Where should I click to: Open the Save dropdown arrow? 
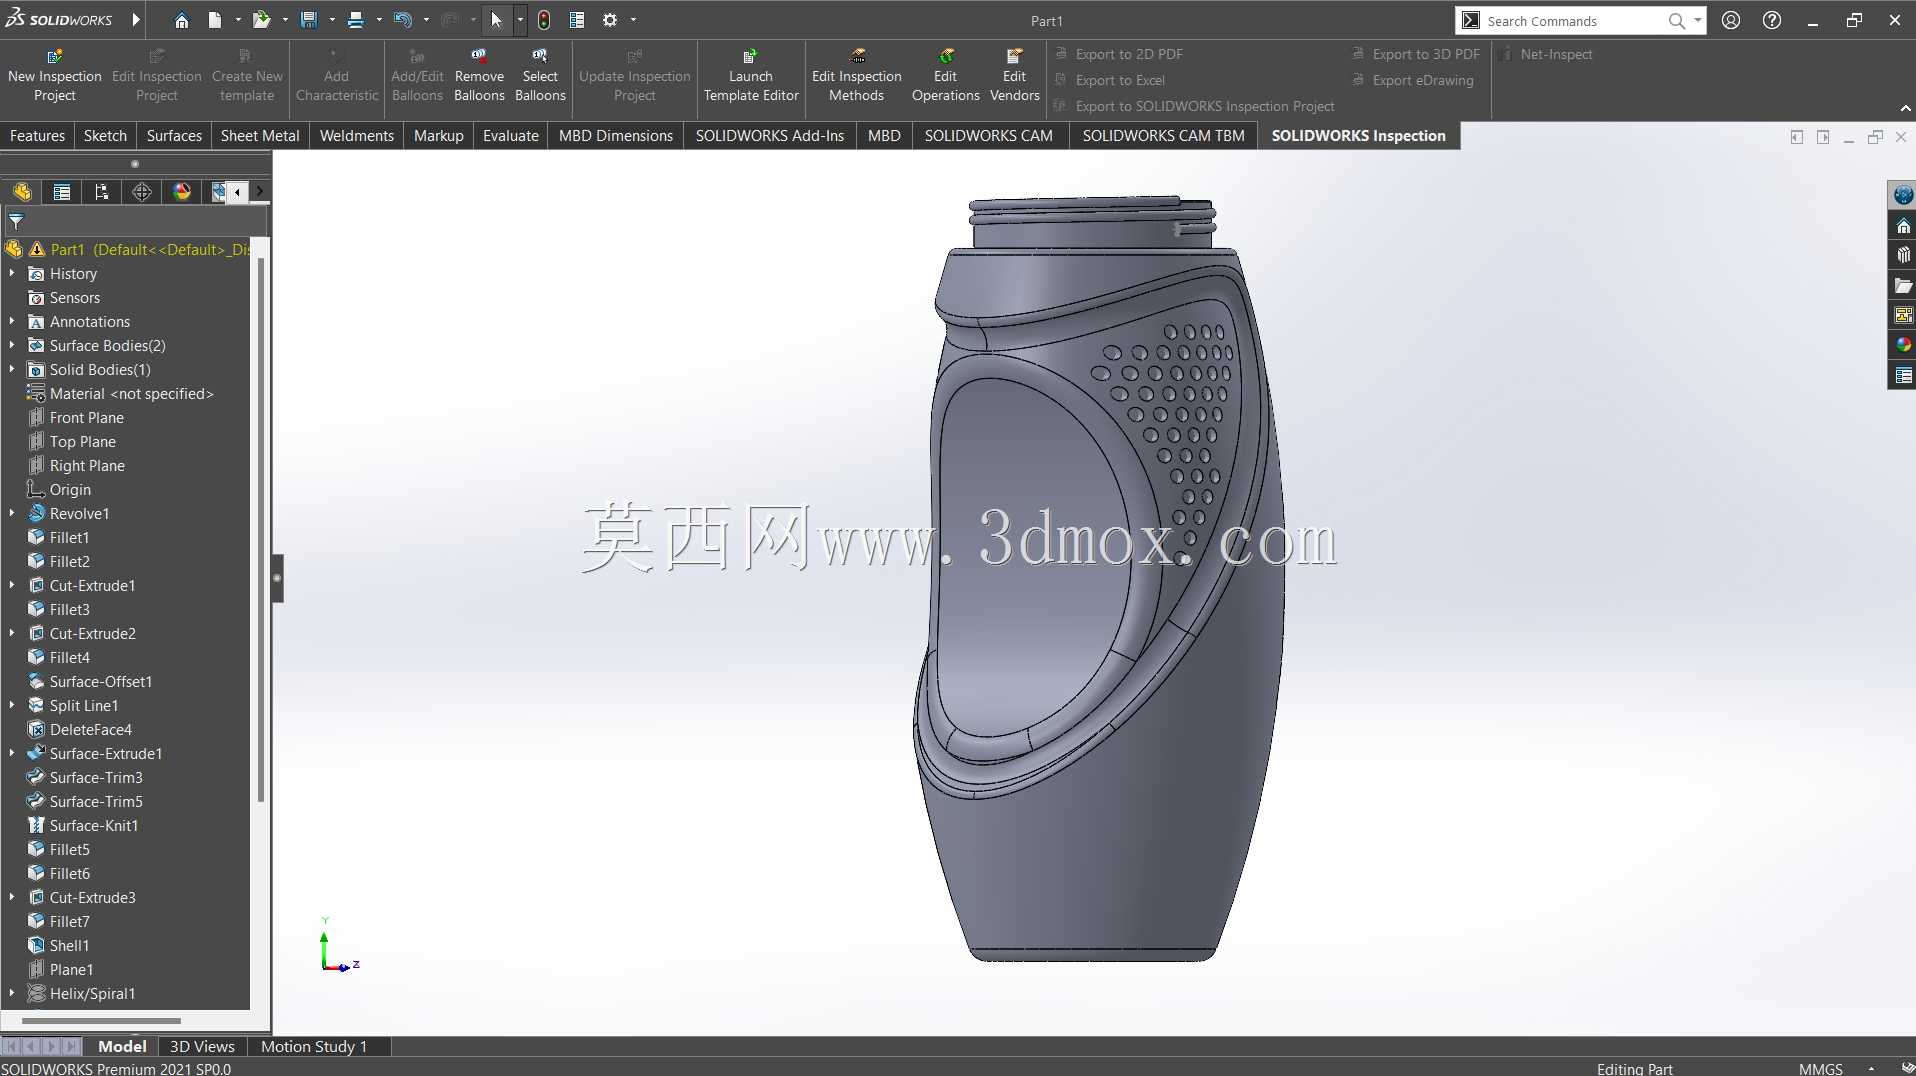[331, 20]
